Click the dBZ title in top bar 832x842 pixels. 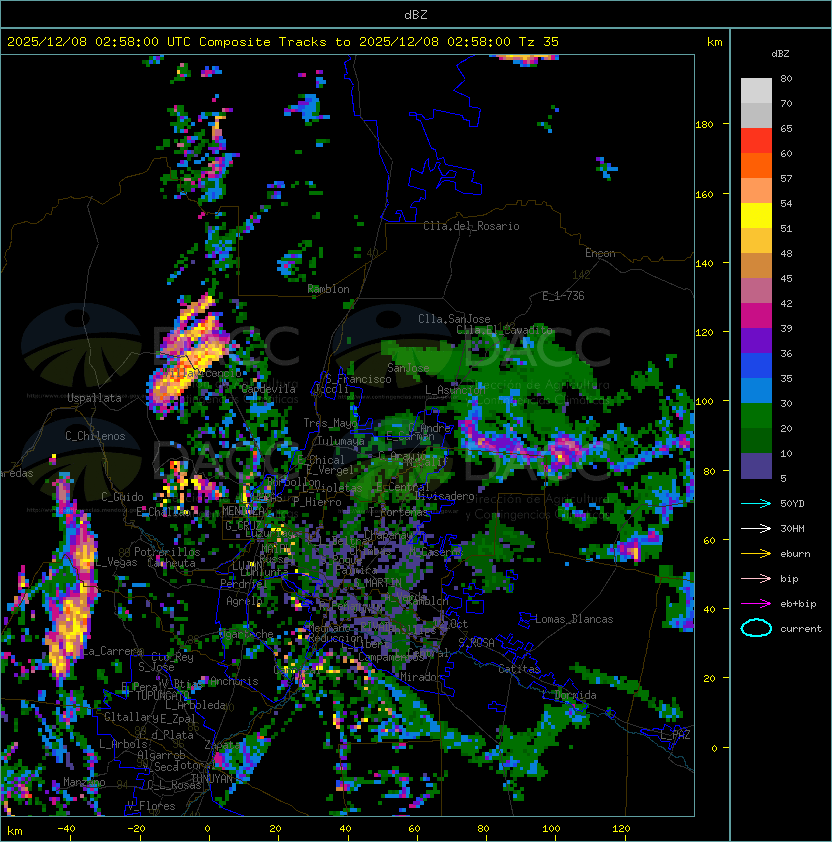coord(416,14)
